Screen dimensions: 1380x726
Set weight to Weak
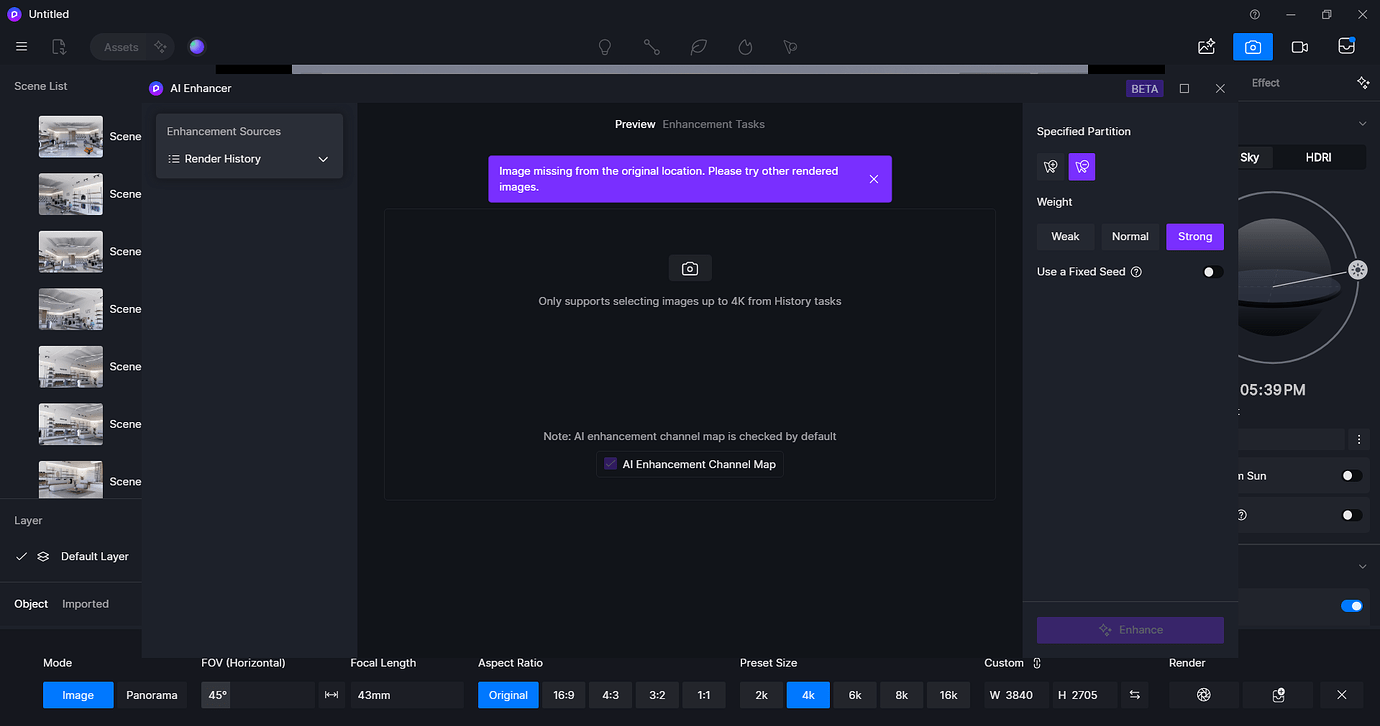[1065, 236]
